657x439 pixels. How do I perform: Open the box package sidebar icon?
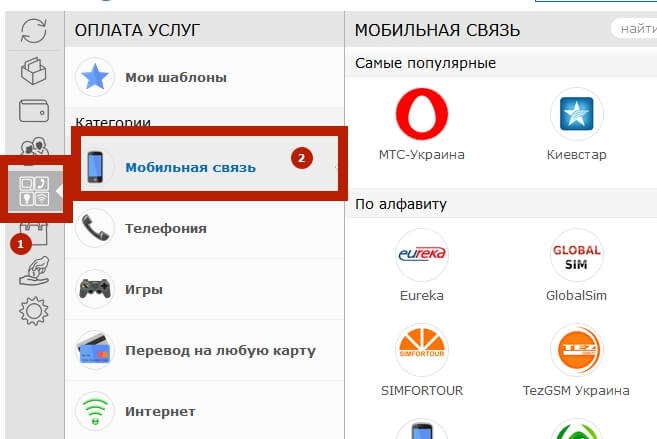pos(34,71)
